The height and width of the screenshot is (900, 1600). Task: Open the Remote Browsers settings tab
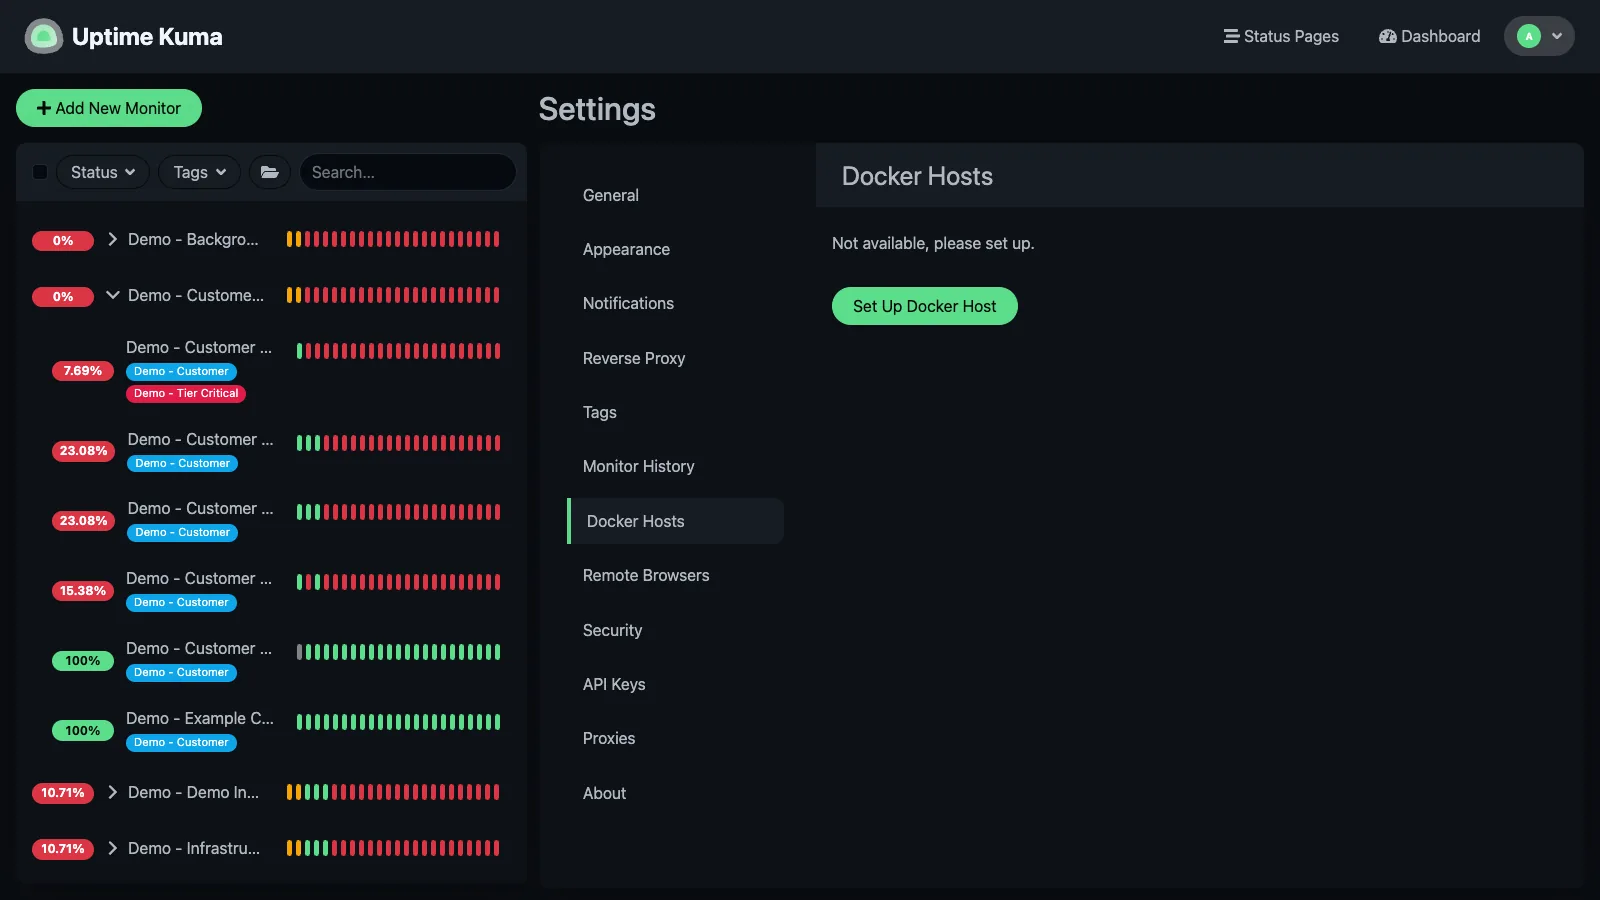[x=675, y=575]
